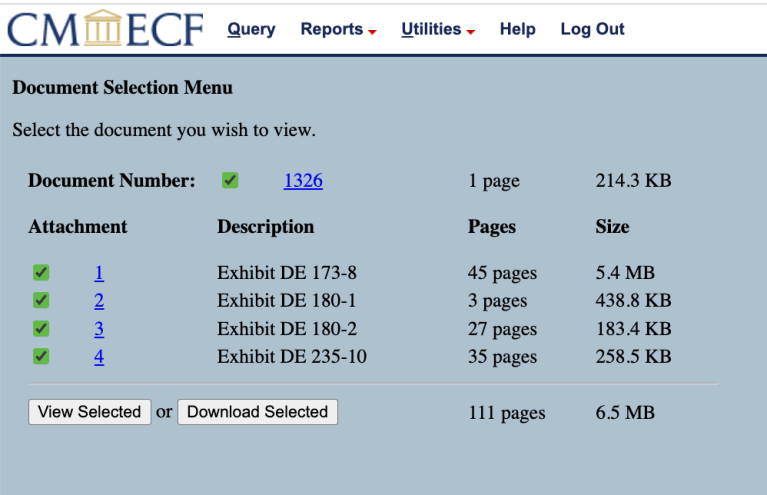Expand the Reports dropdown menu
This screenshot has width=767, height=495.
click(338, 29)
